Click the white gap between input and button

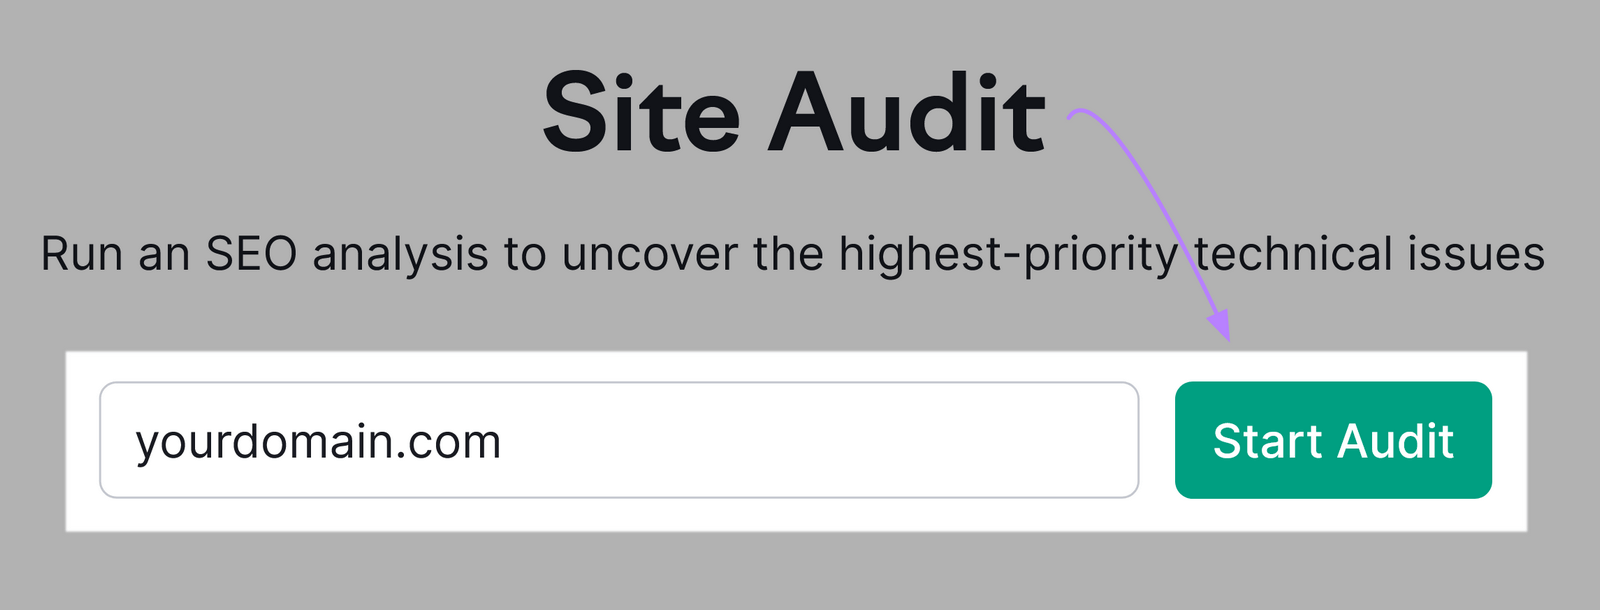pos(1157,440)
